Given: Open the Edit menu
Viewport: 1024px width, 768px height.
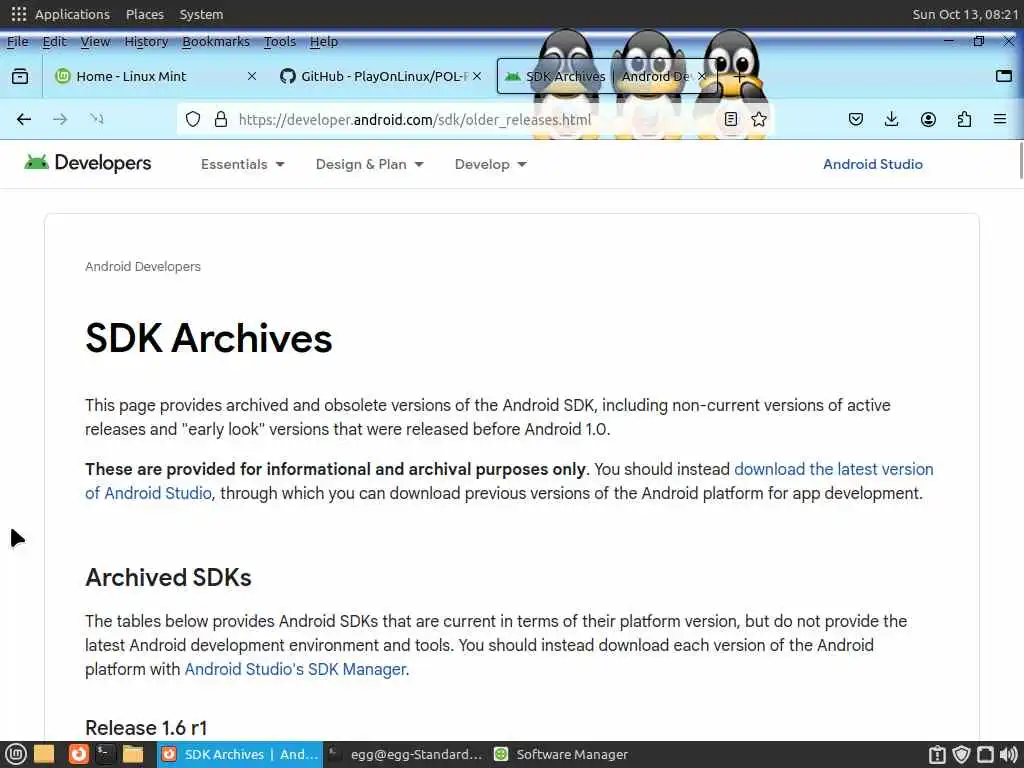Looking at the screenshot, I should click(54, 42).
